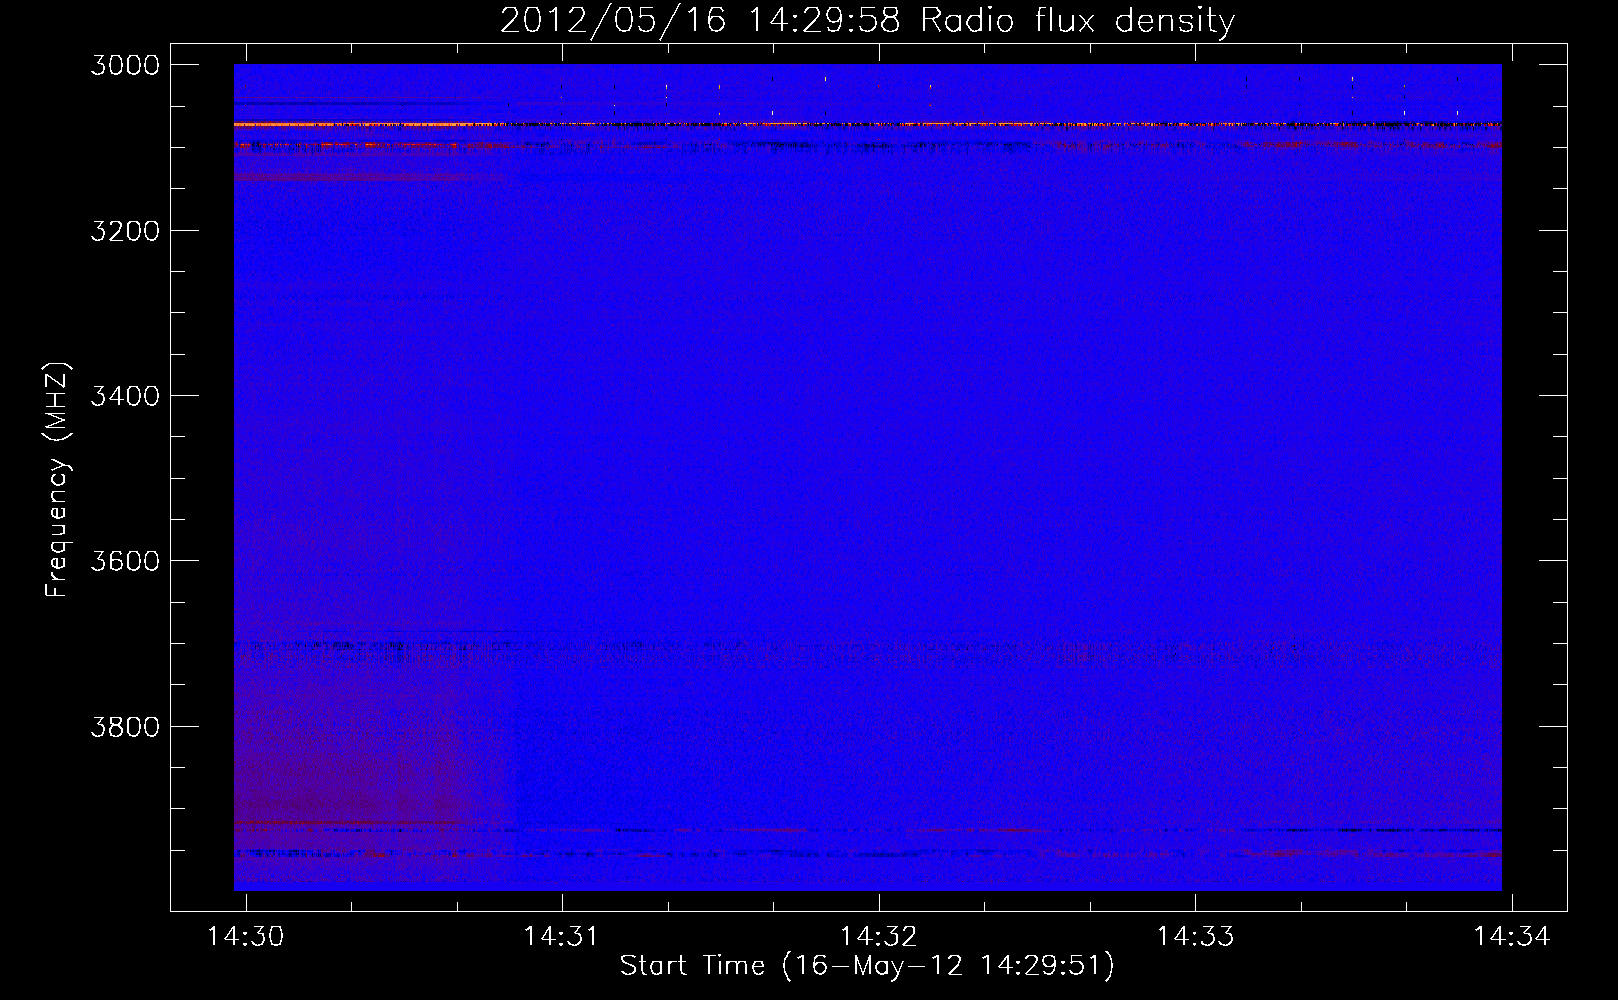Click the 3200 frequency tick label
The image size is (1618, 1000).
tap(125, 231)
